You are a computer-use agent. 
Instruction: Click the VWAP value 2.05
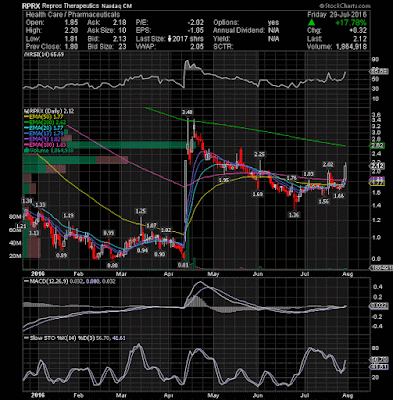tap(197, 47)
